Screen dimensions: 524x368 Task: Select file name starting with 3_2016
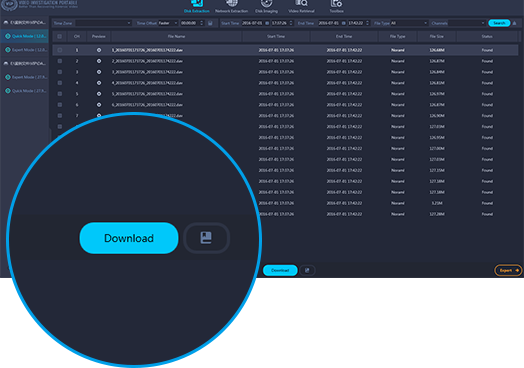(x=147, y=72)
